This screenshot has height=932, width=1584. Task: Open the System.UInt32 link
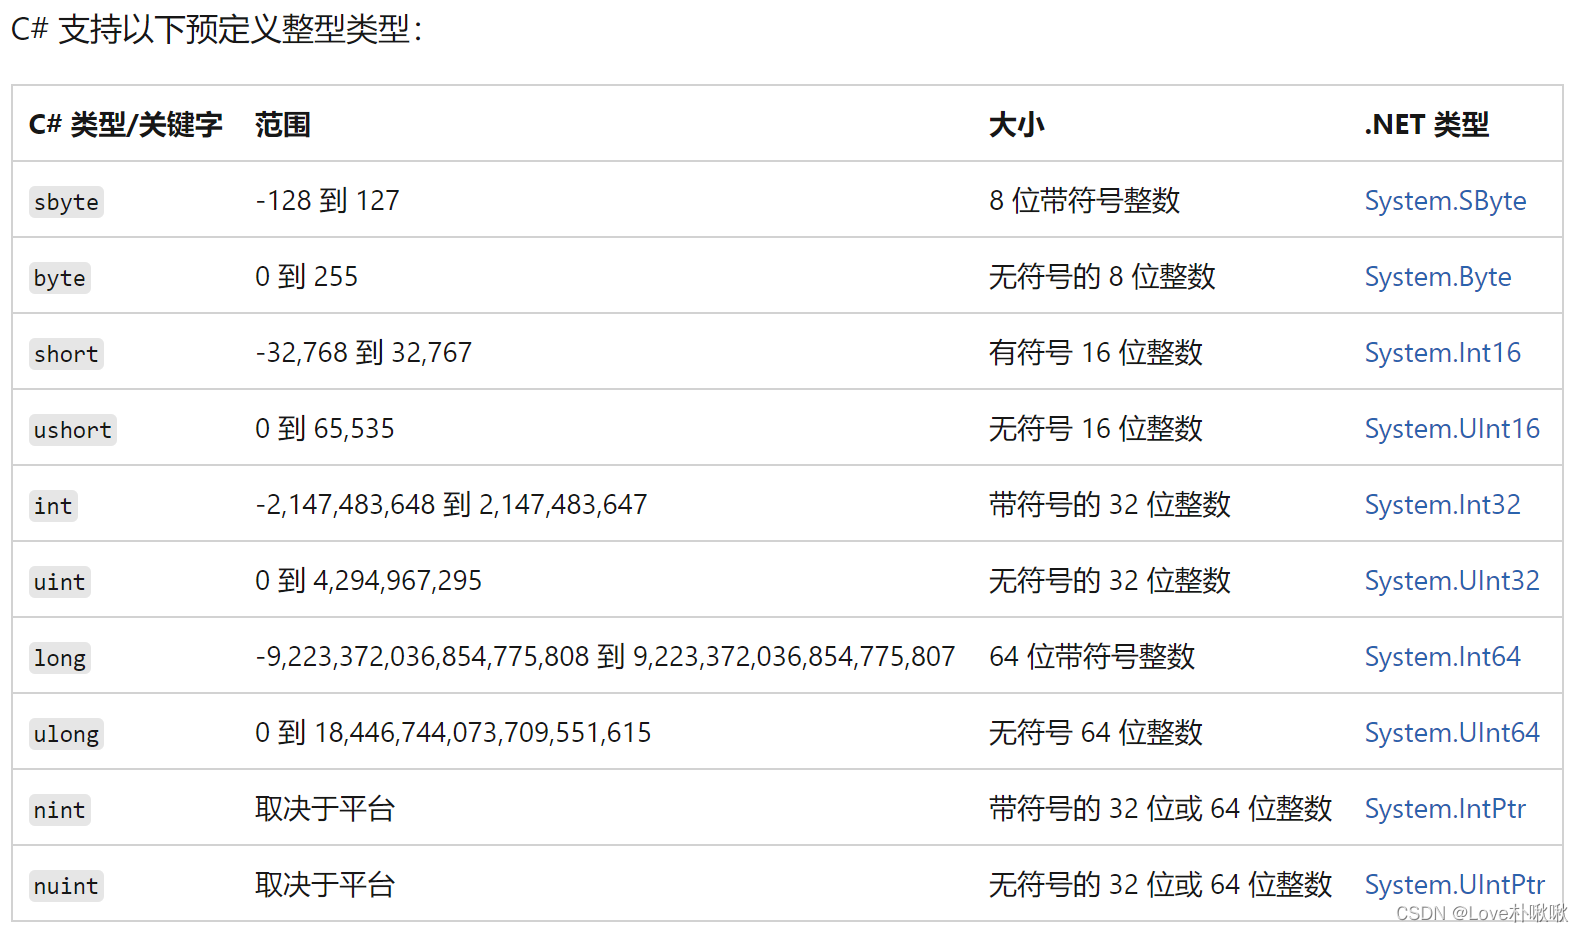point(1452,581)
